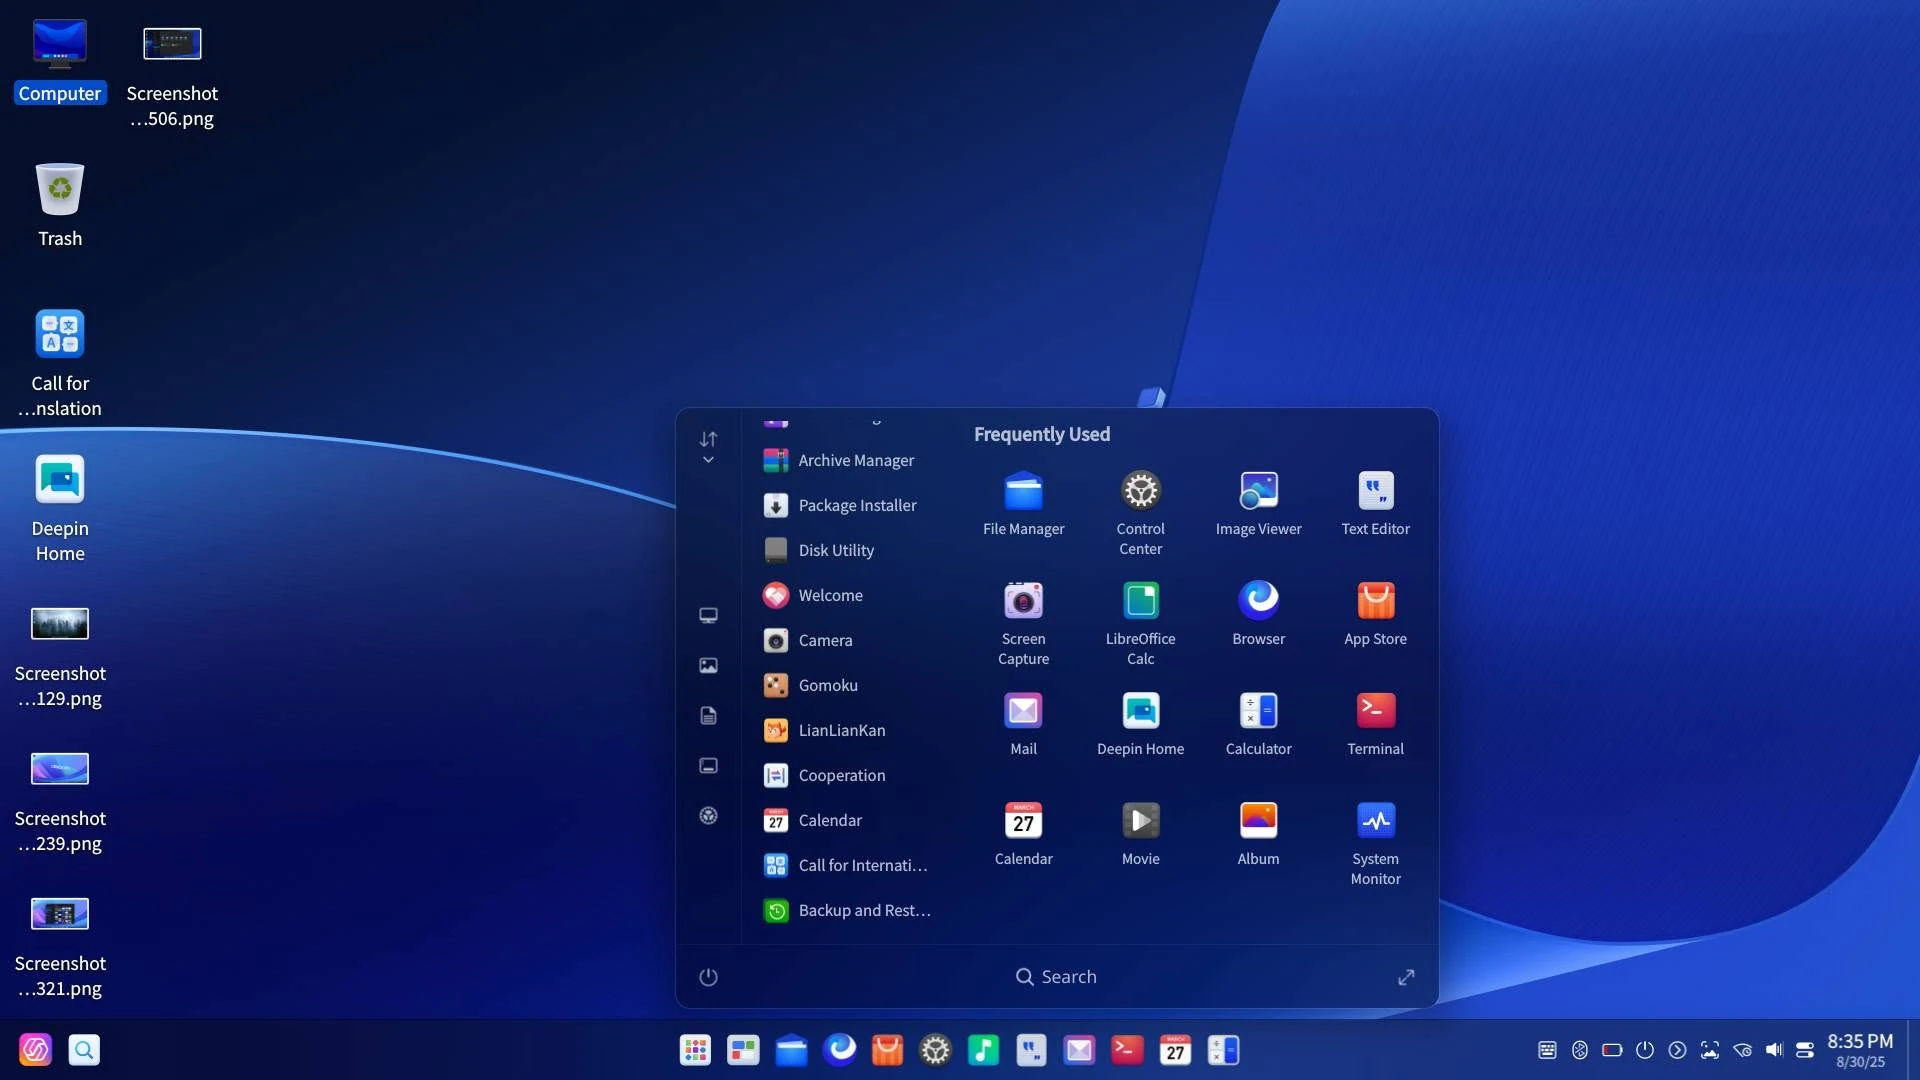Open Call for Internati... in app list
This screenshot has width=1920, height=1080.
(x=847, y=865)
